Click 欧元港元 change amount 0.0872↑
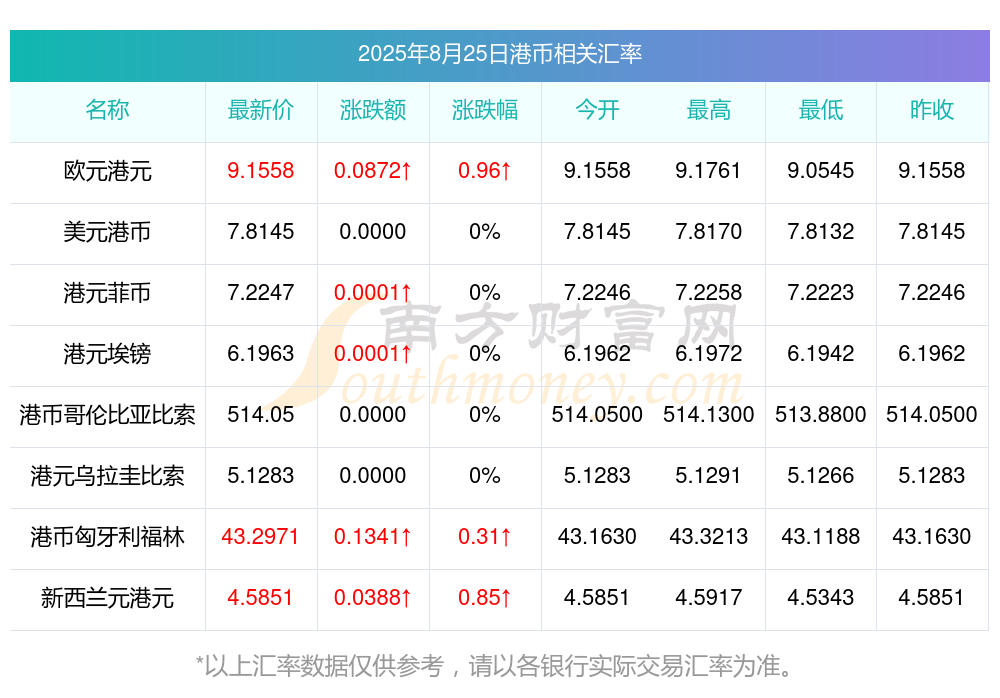 click(x=373, y=170)
